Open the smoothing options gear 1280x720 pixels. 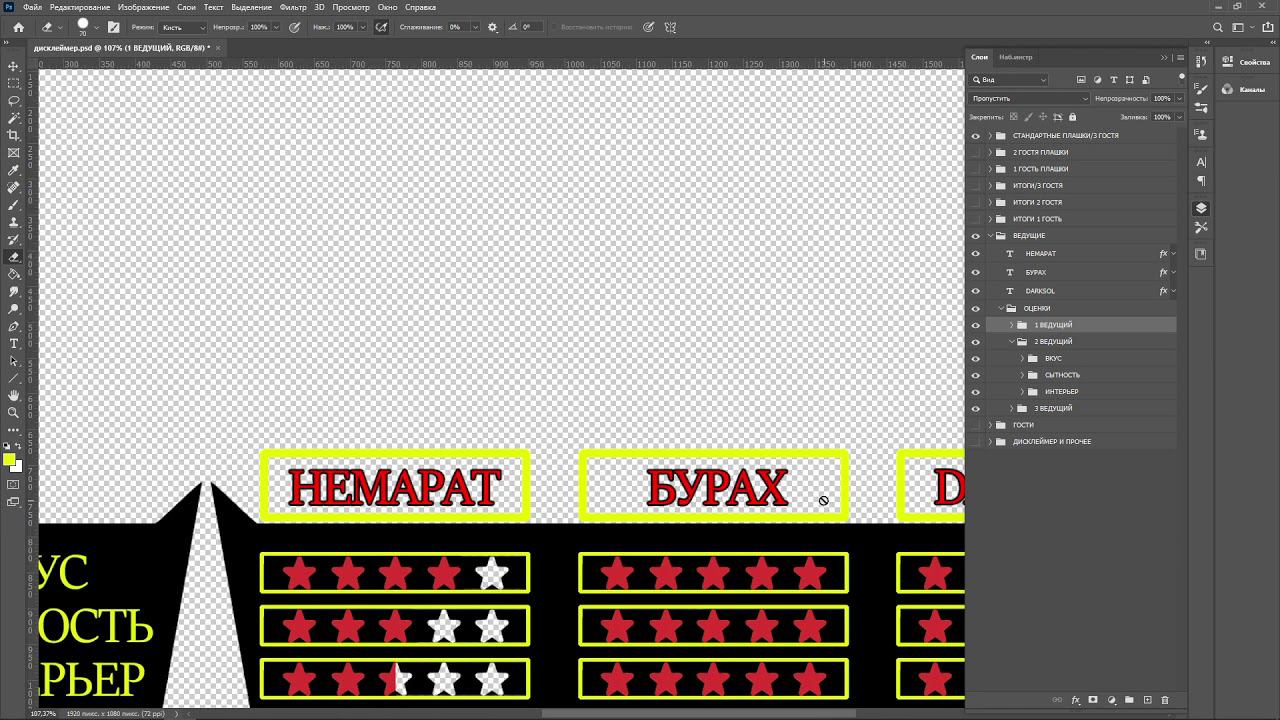point(492,27)
